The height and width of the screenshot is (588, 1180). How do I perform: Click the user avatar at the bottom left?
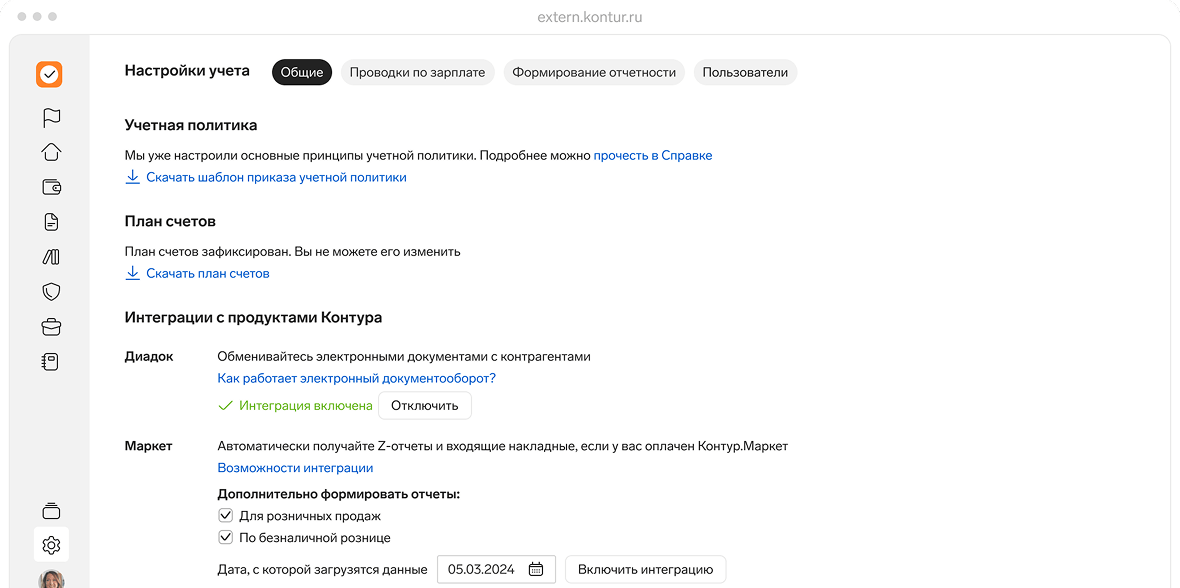50,578
